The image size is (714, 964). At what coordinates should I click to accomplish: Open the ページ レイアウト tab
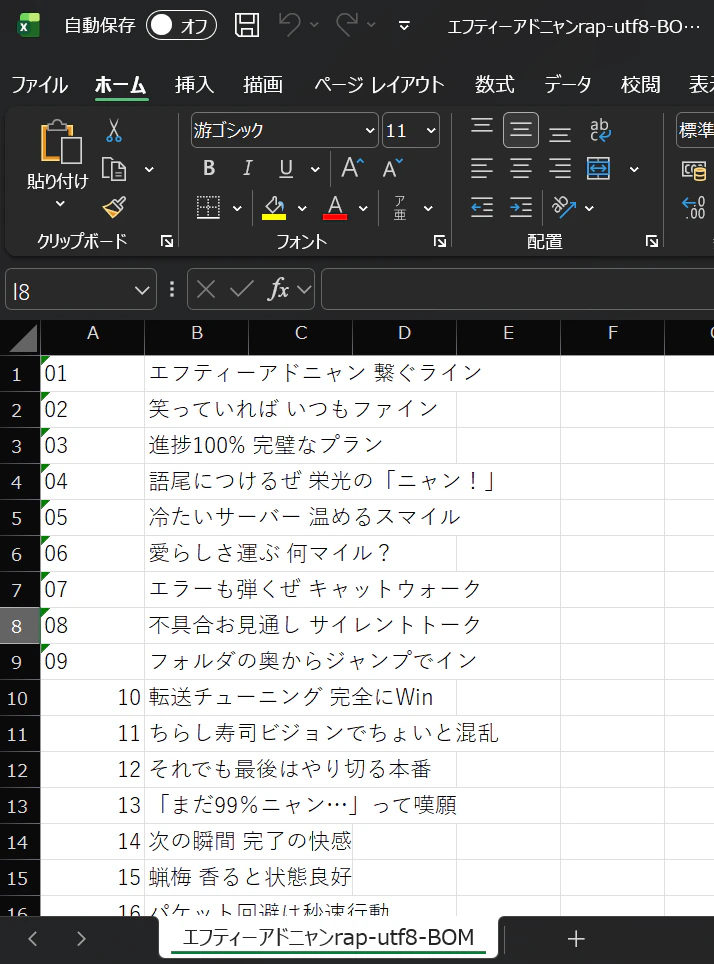pos(379,84)
